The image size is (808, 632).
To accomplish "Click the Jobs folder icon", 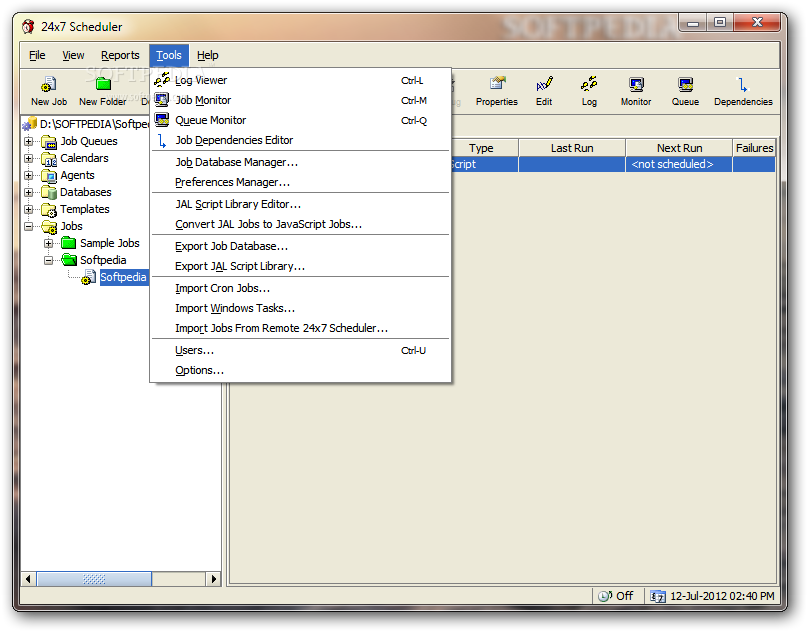I will pos(49,226).
